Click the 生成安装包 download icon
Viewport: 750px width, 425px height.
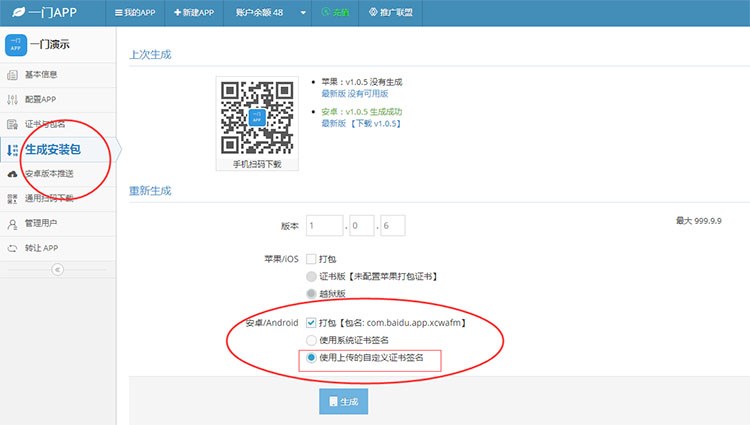(12, 150)
